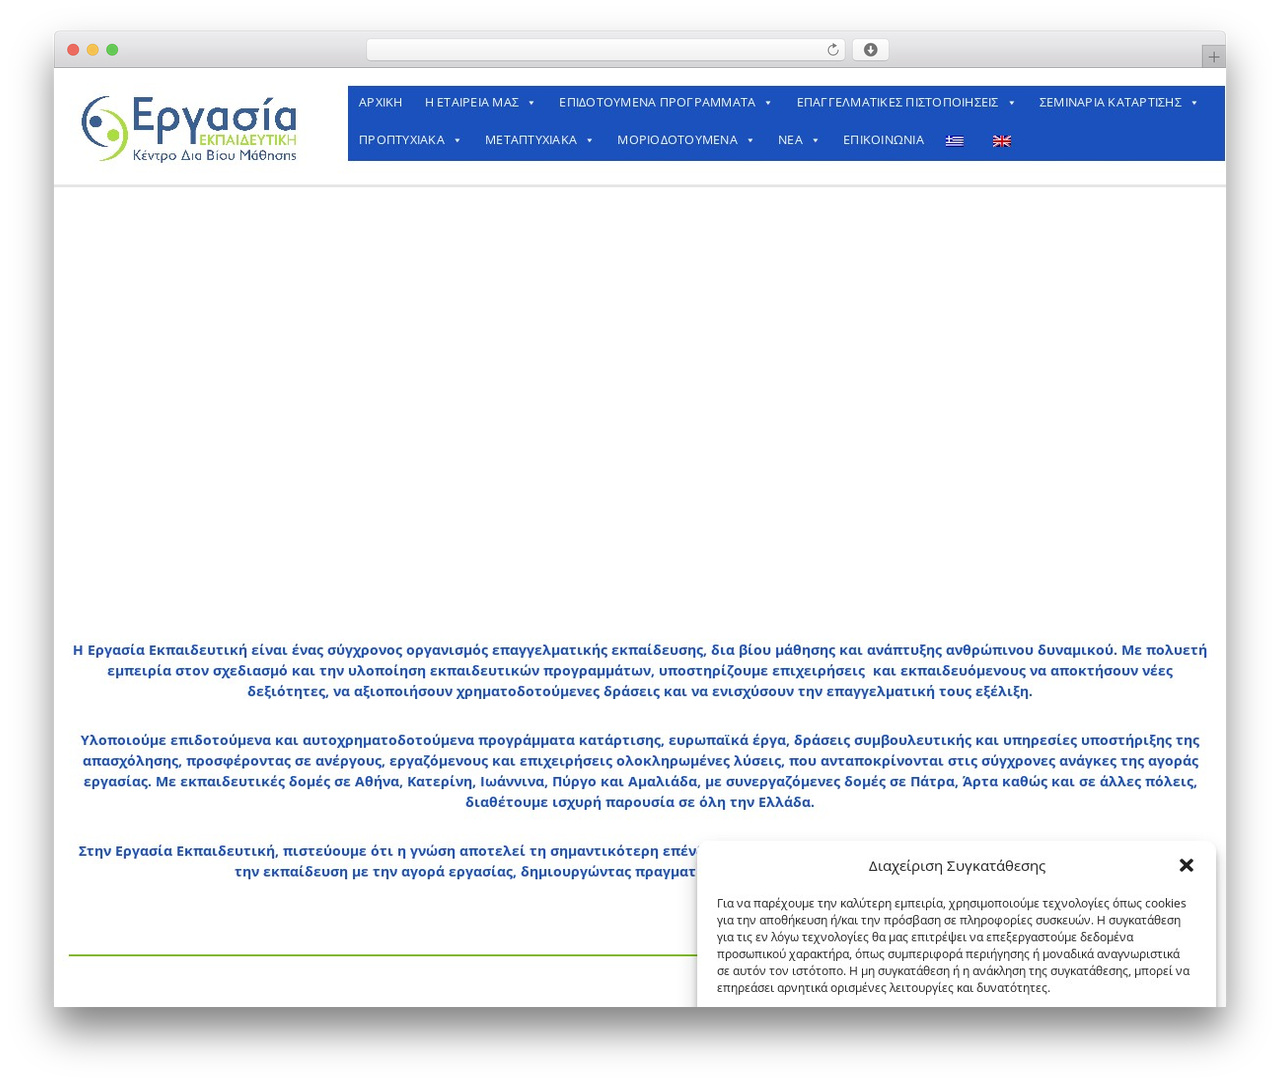The width and height of the screenshot is (1280, 1084).
Task: Open Η ΕΤΑΙΡΕΙΑ ΜΑΣ menu item
Action: click(472, 102)
